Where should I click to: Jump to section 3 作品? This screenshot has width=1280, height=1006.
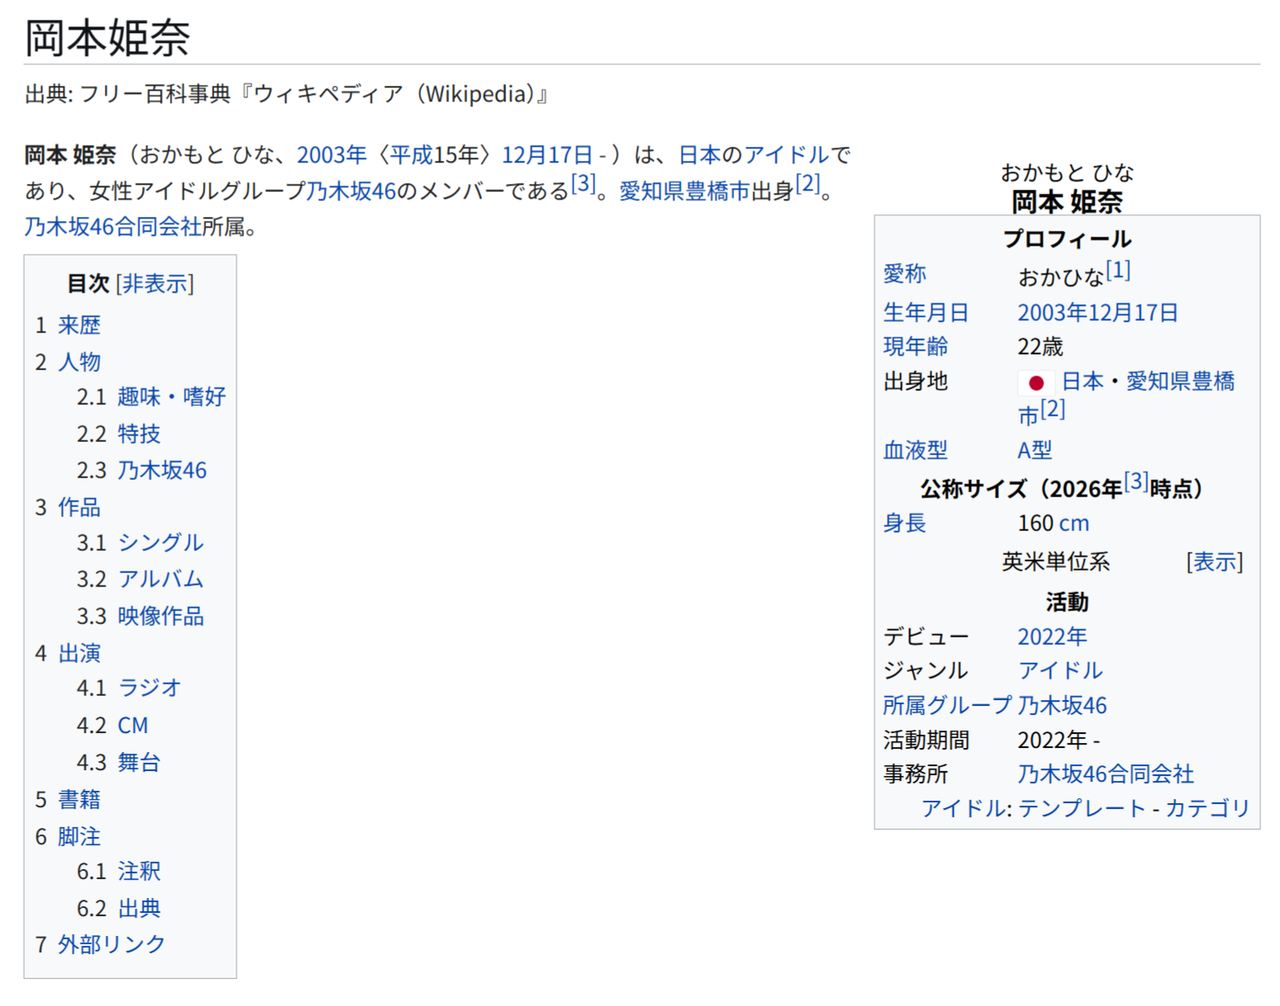point(79,507)
